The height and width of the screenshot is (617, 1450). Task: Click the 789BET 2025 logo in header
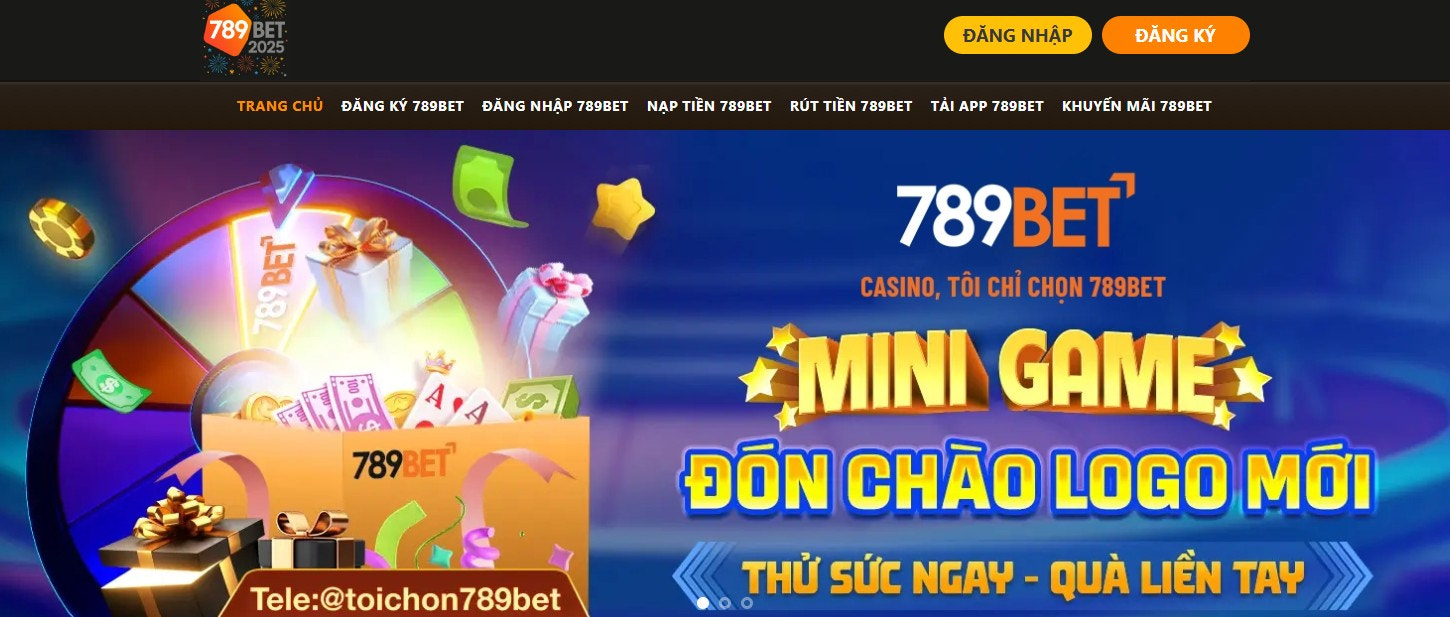245,38
